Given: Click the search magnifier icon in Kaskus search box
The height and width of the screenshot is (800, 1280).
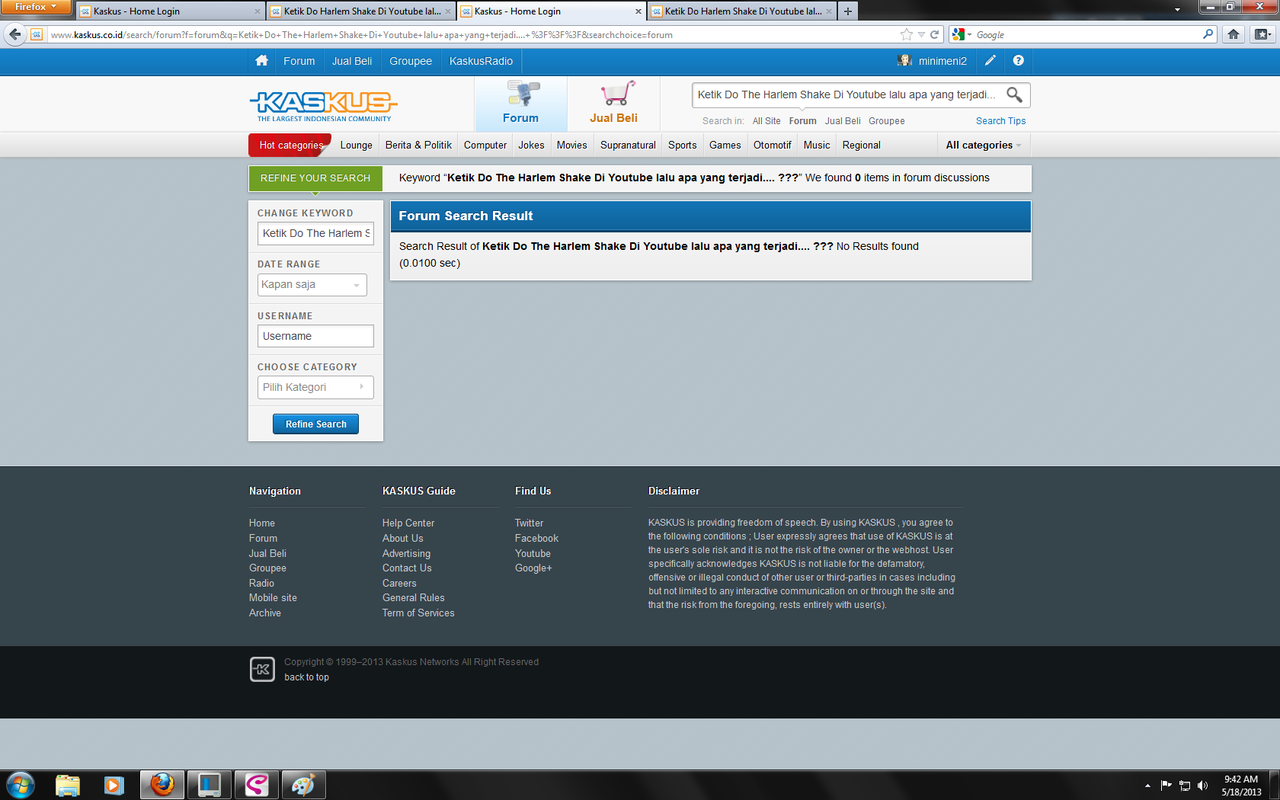Looking at the screenshot, I should pos(1014,95).
